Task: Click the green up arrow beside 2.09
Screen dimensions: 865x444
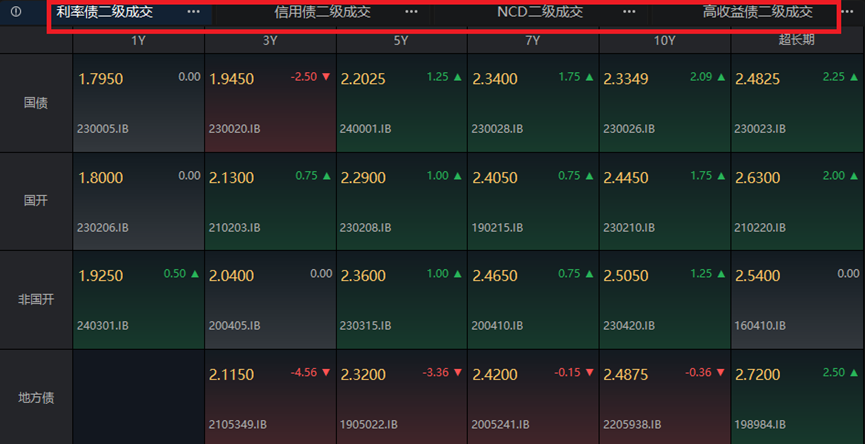Action: pyautogui.click(x=720, y=77)
